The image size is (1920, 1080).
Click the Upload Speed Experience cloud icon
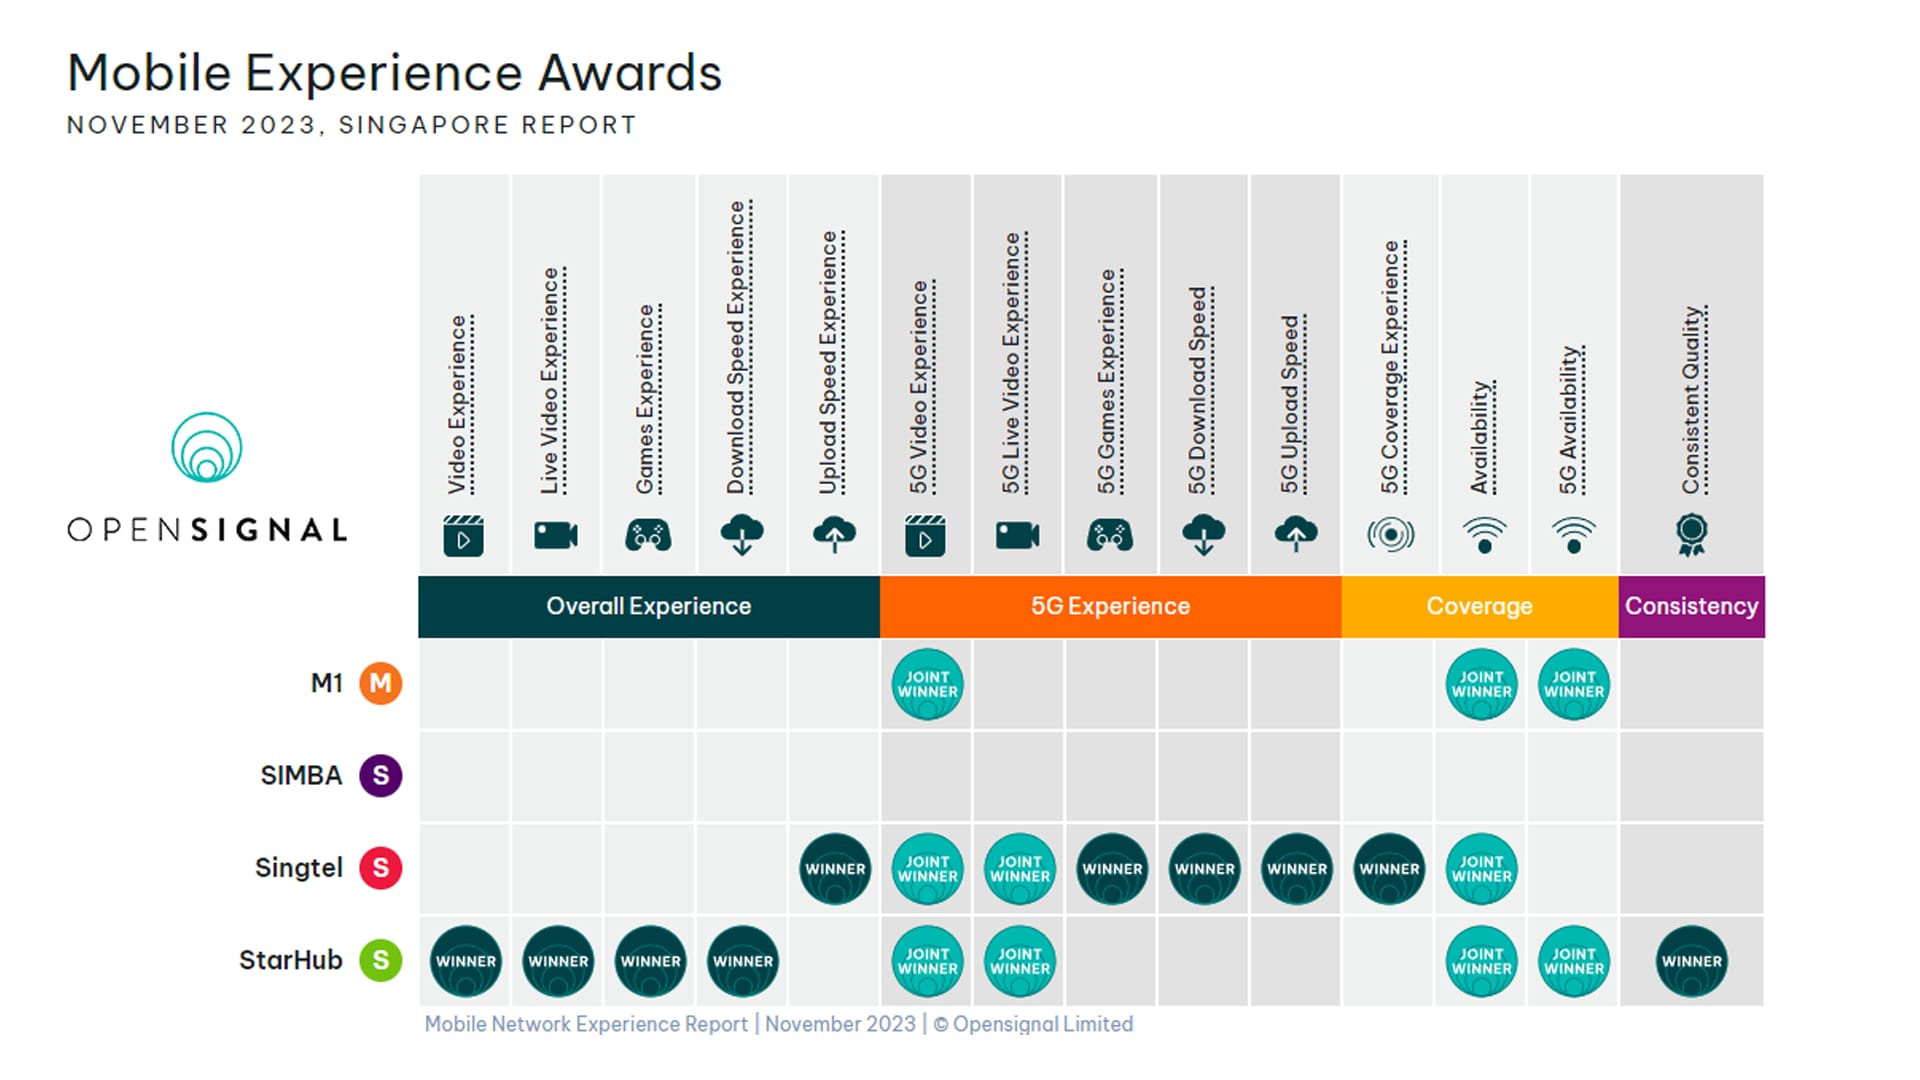tap(834, 535)
